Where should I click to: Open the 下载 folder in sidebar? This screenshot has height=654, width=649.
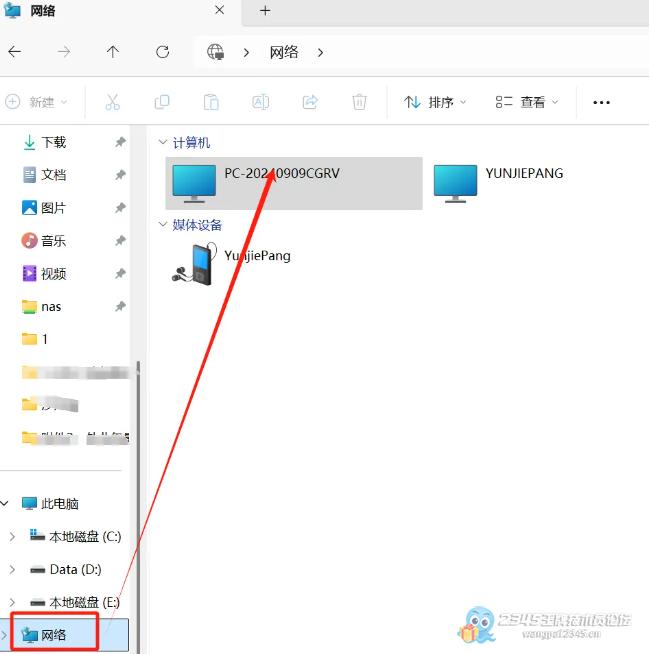point(53,143)
